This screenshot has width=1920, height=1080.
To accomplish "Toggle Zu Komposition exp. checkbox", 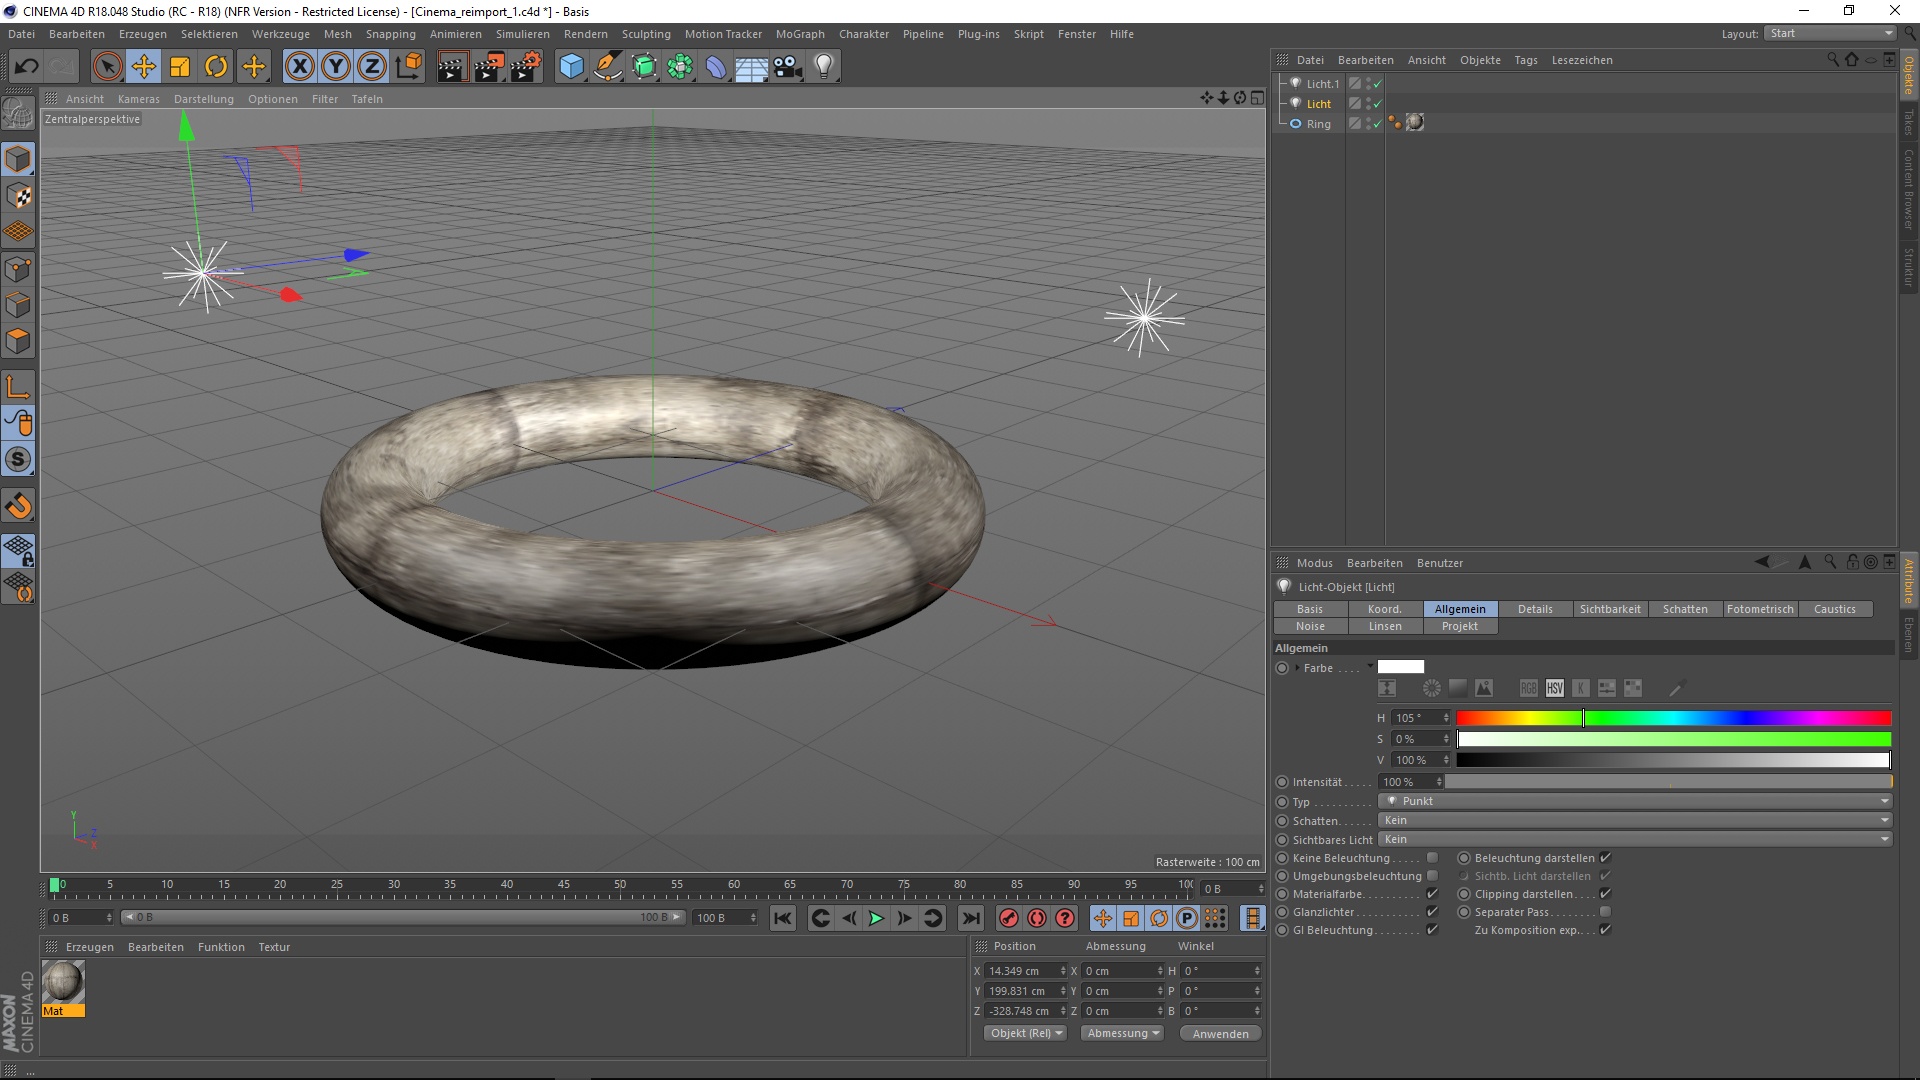I will tap(1605, 930).
